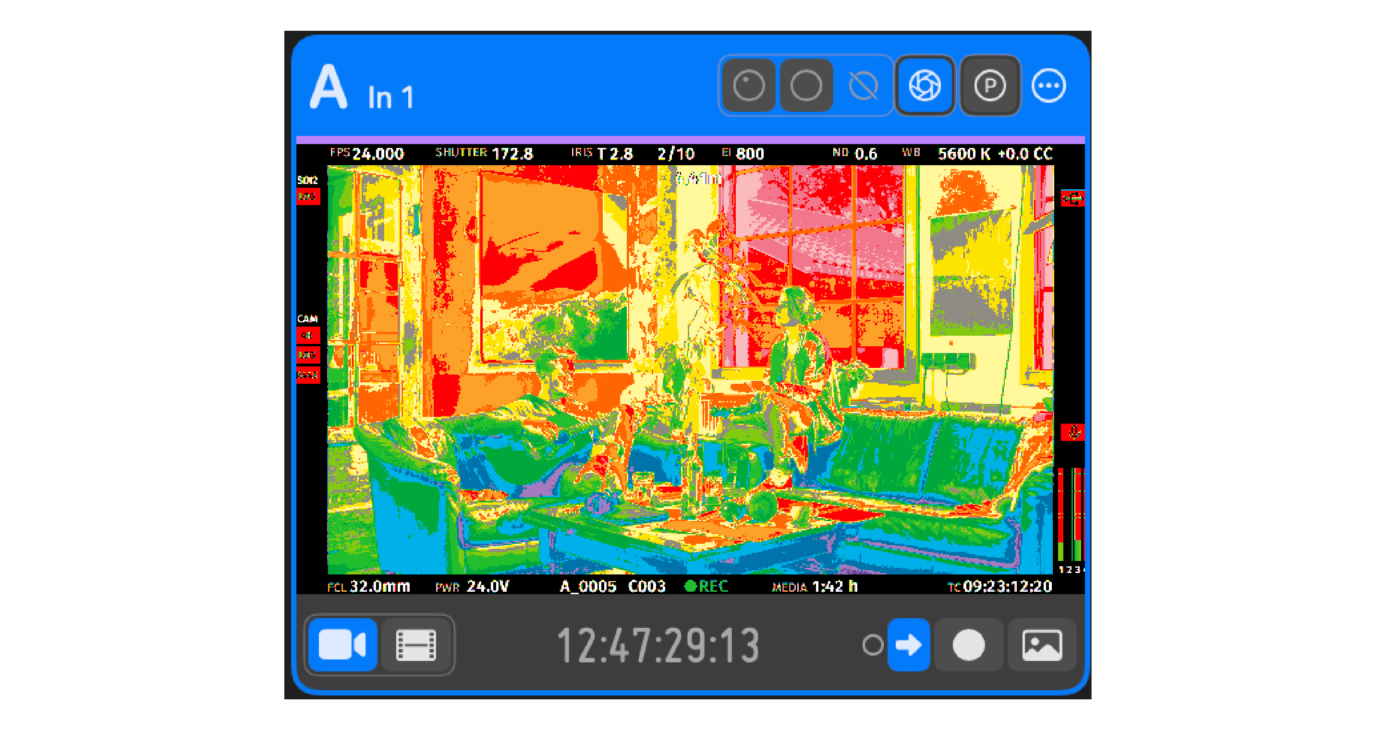This screenshot has width=1376, height=732.
Task: Switch to the film strip playback mode
Action: 416,645
